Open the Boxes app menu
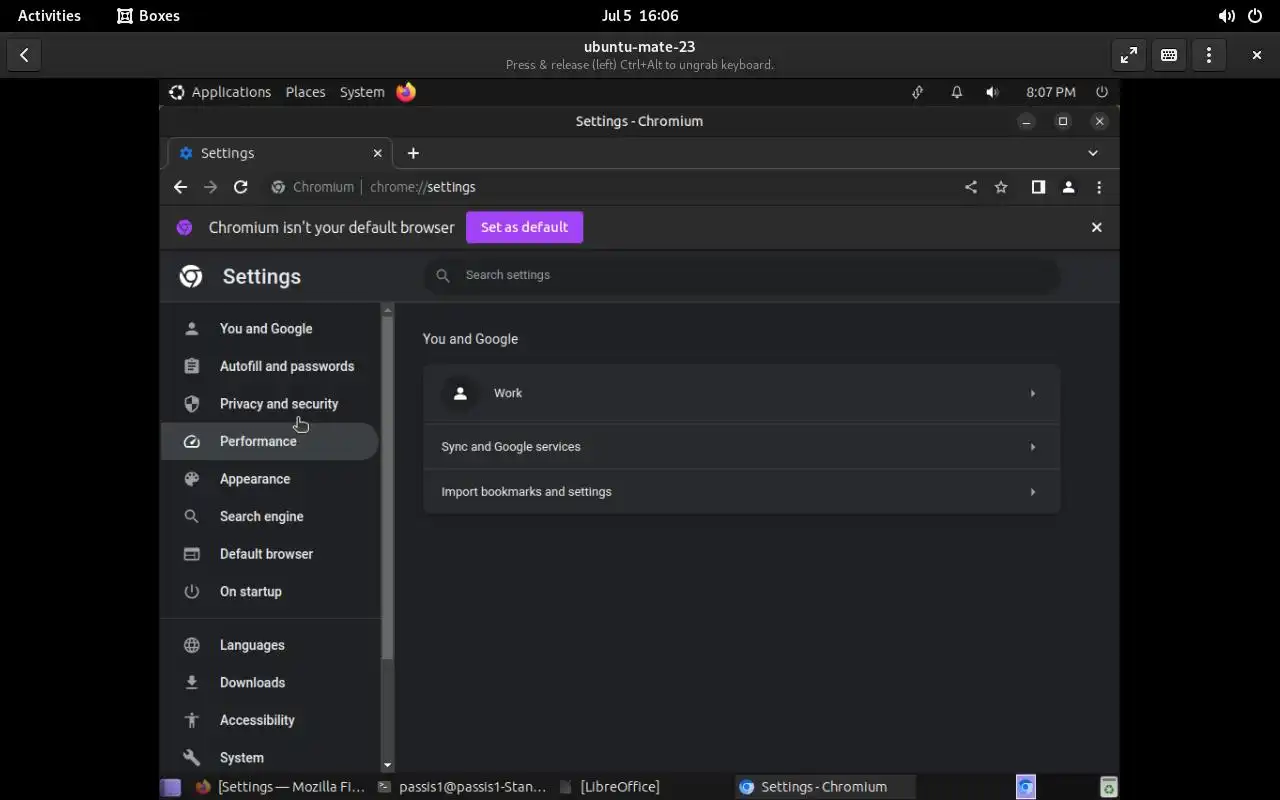The image size is (1280, 800). (x=148, y=16)
